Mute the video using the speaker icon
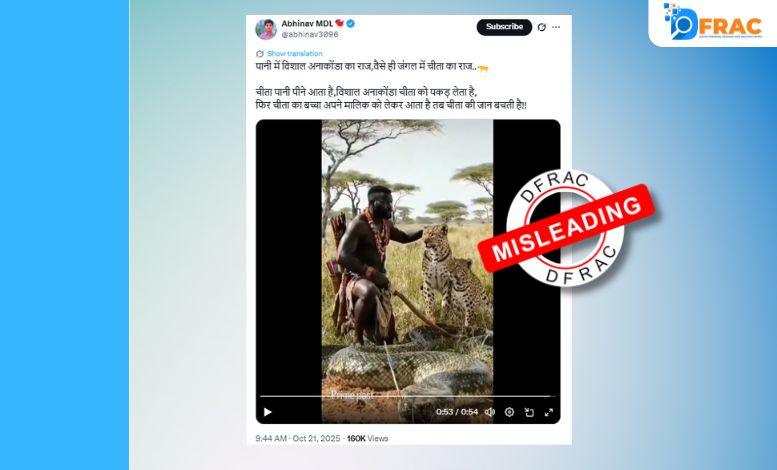The image size is (777, 470). [x=490, y=412]
